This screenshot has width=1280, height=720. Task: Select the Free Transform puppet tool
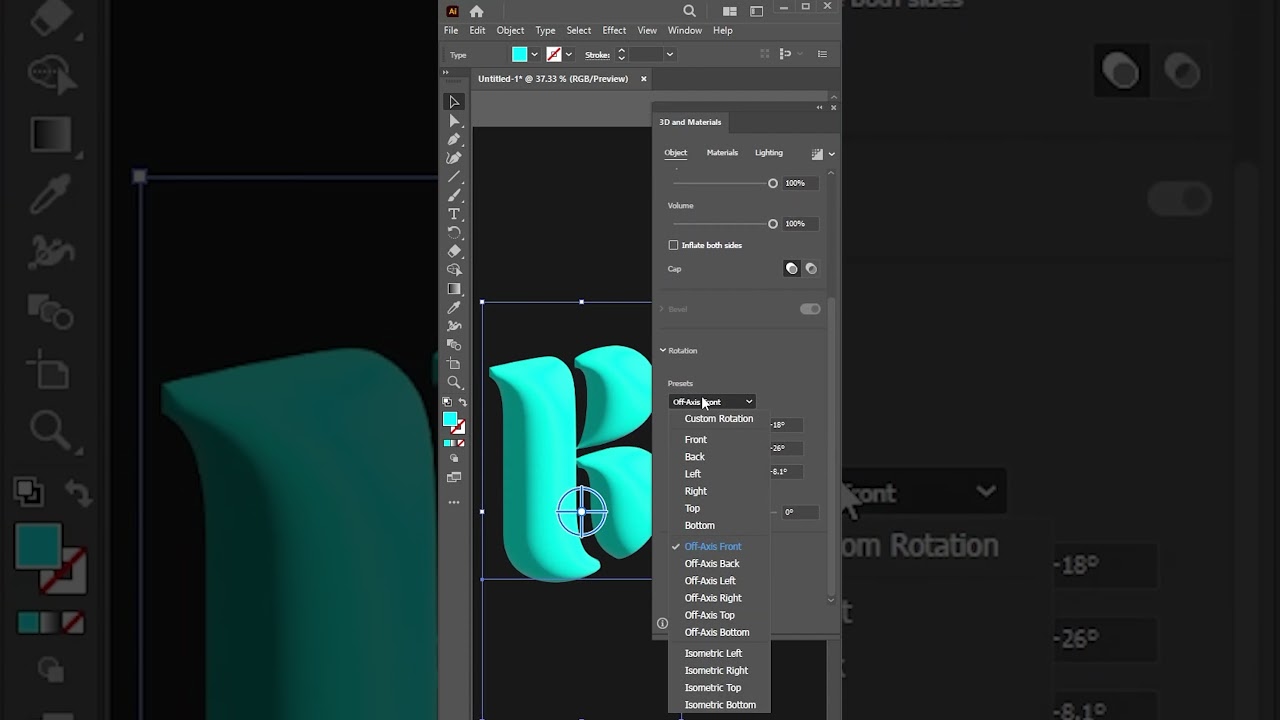[x=454, y=326]
